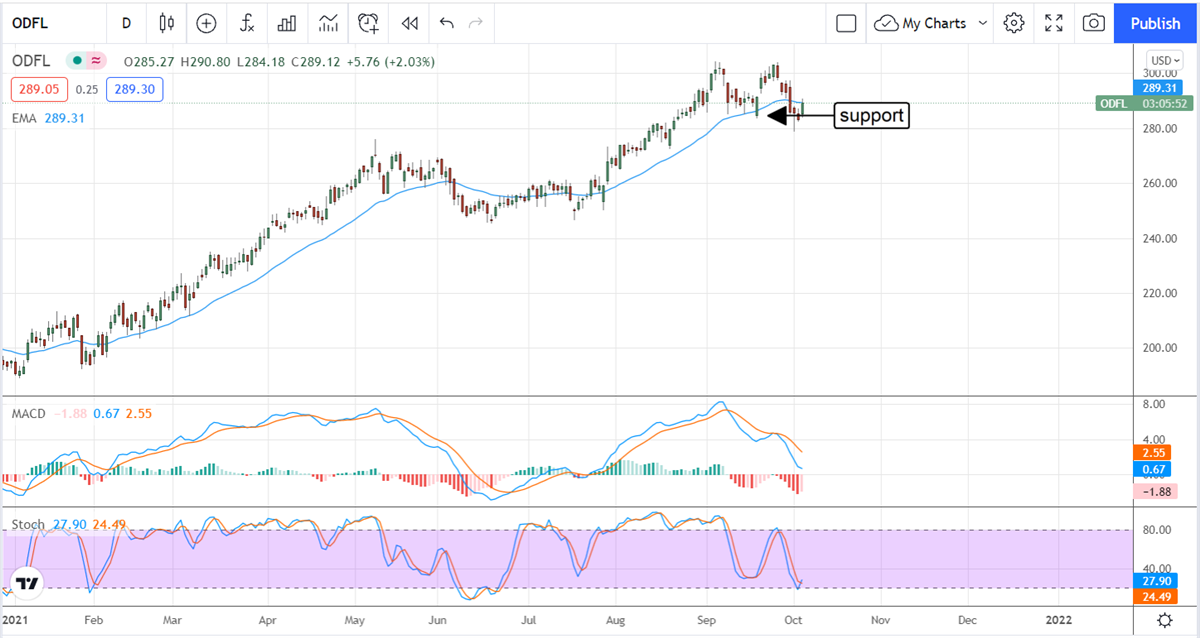The height and width of the screenshot is (638, 1200).
Task: Click the Feb label on time axis
Action: (x=92, y=620)
